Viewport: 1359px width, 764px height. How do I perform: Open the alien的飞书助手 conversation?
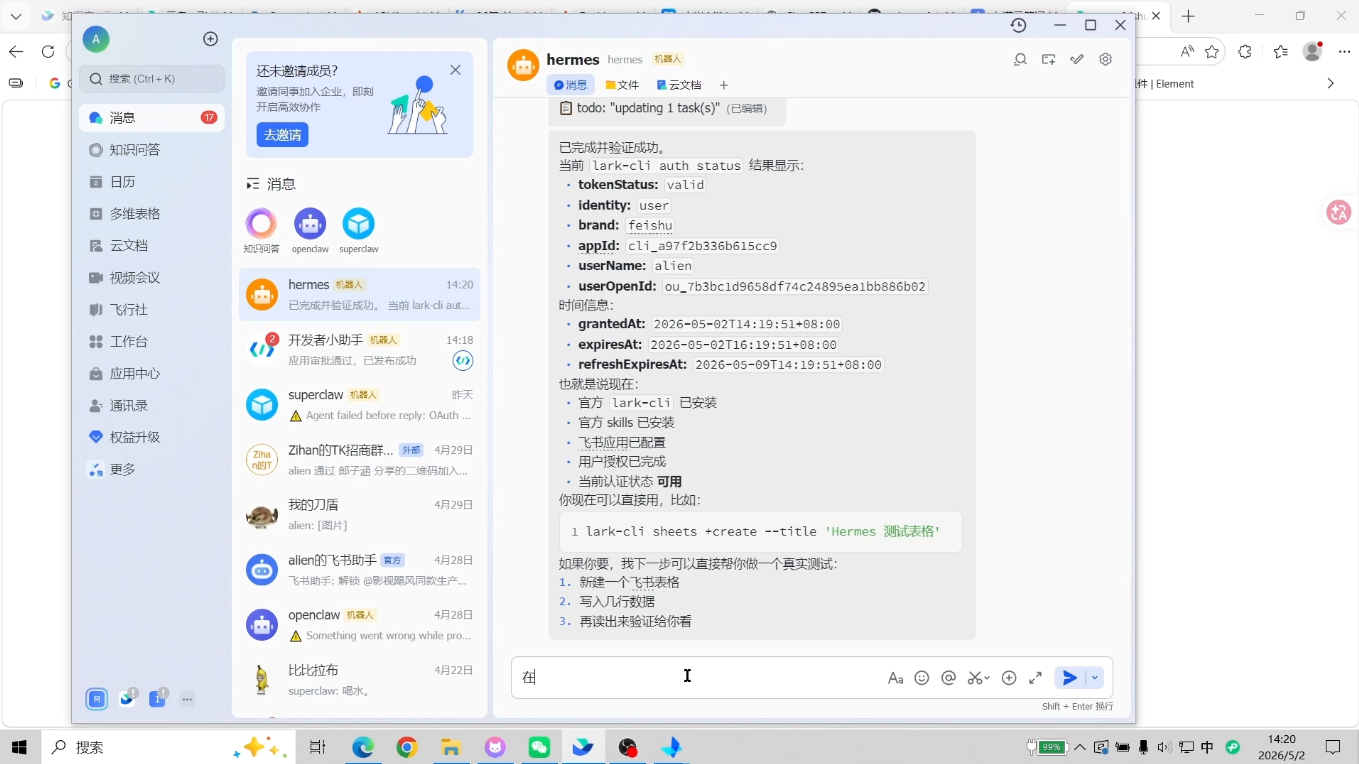[x=359, y=570]
